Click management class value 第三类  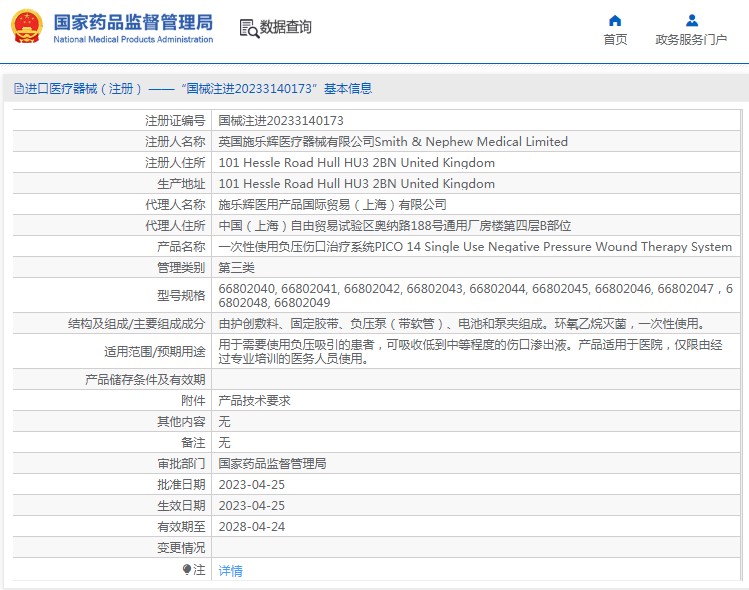pyautogui.click(x=236, y=268)
